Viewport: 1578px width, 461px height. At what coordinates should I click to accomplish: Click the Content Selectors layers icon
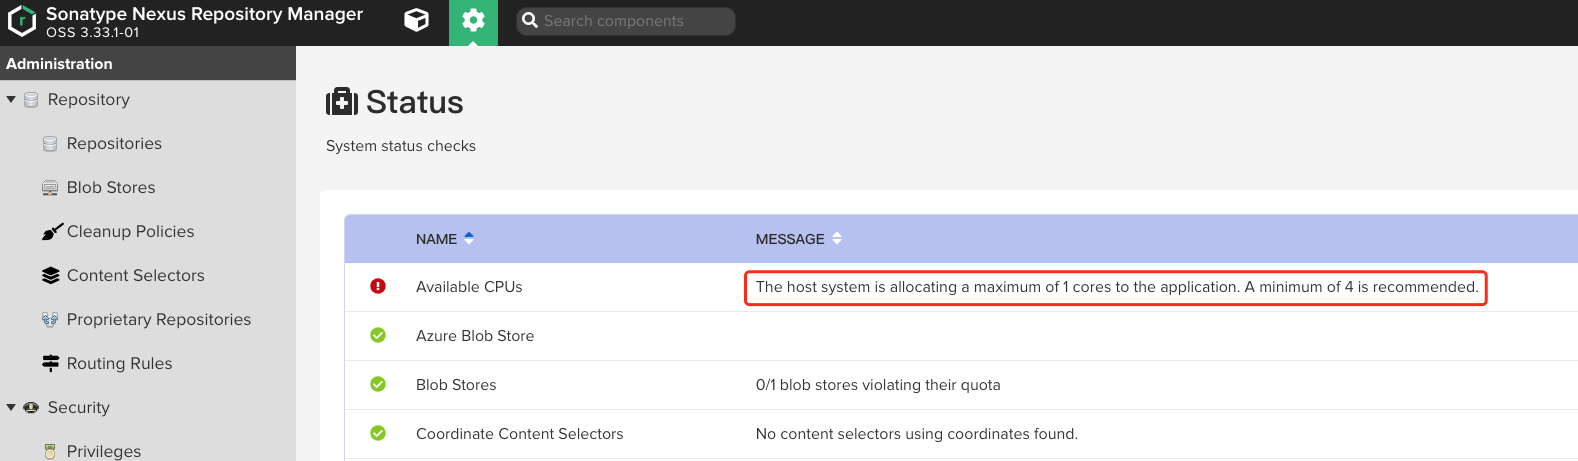click(50, 275)
